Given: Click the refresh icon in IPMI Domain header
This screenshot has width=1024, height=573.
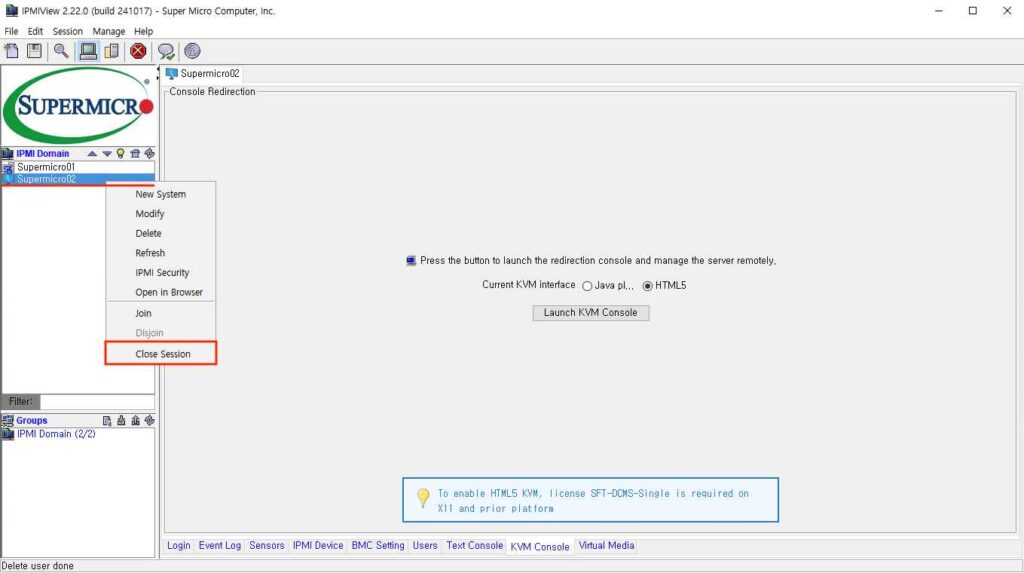Looking at the screenshot, I should (x=150, y=154).
